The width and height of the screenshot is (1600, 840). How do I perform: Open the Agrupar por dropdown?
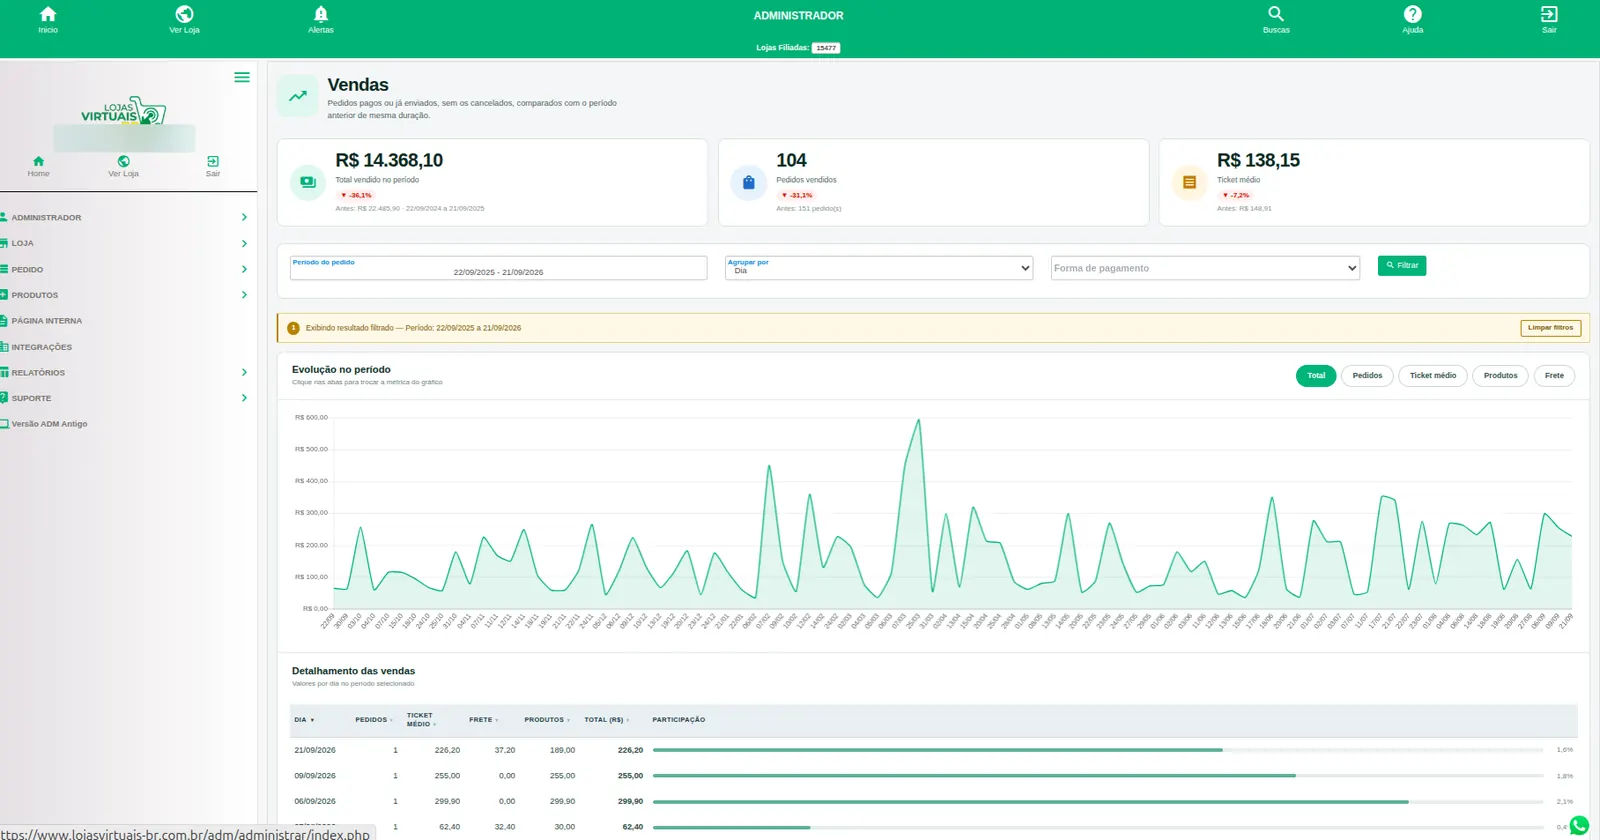879,268
